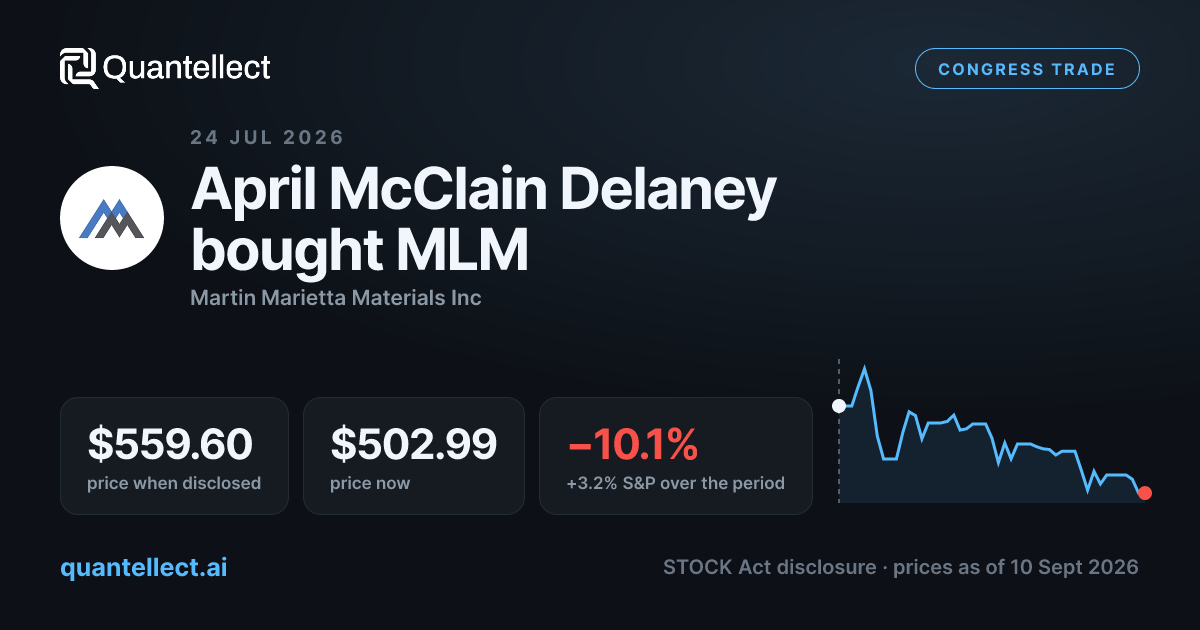Click the red end dot on chart
The width and height of the screenshot is (1200, 630).
[x=1145, y=493]
